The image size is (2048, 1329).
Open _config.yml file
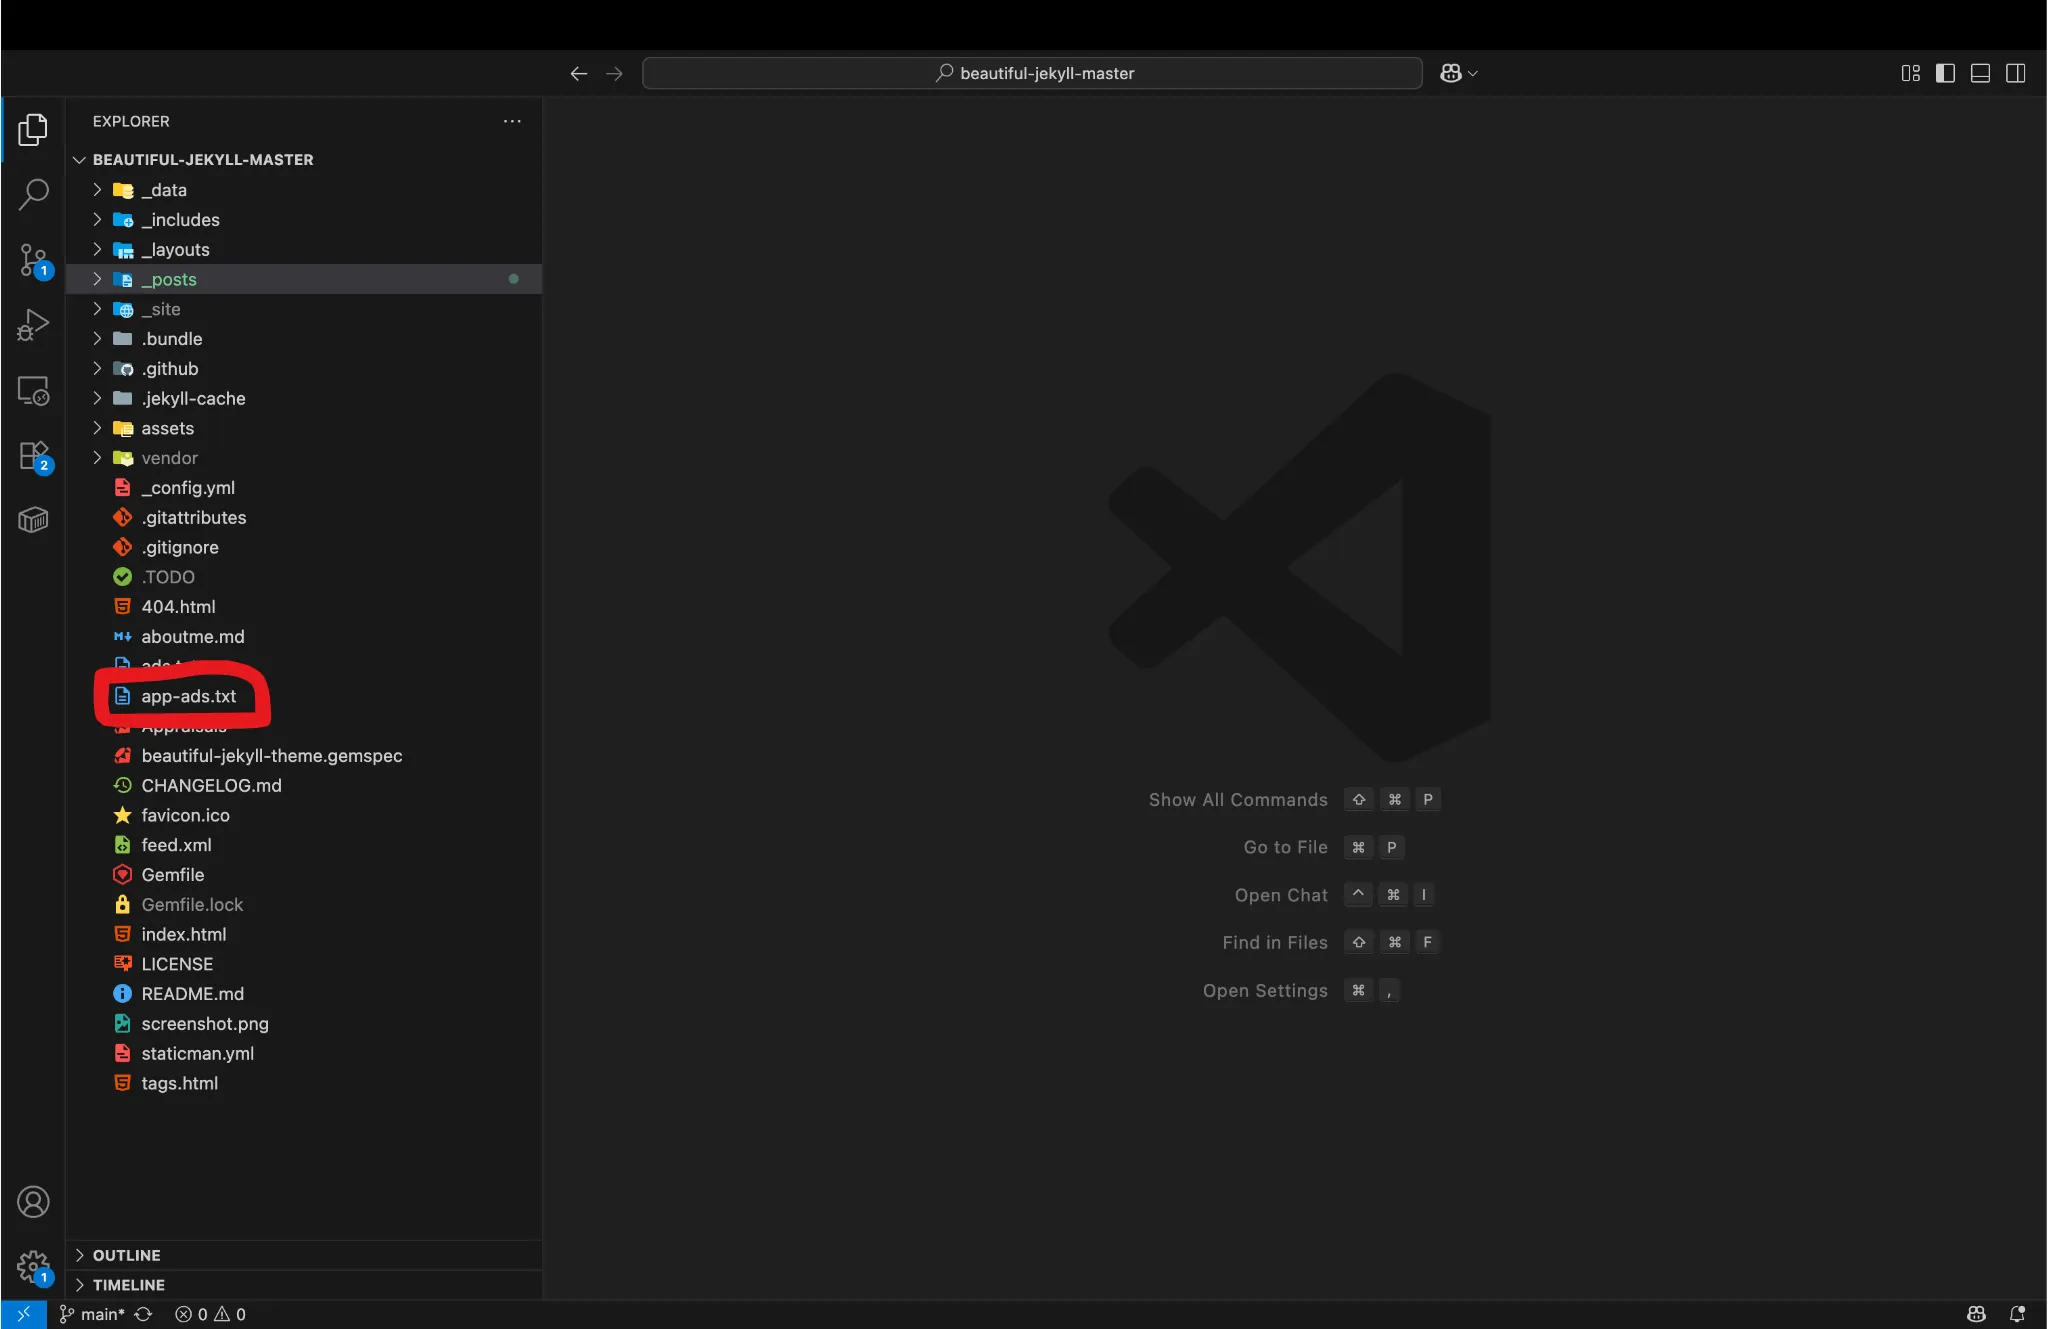[x=188, y=488]
